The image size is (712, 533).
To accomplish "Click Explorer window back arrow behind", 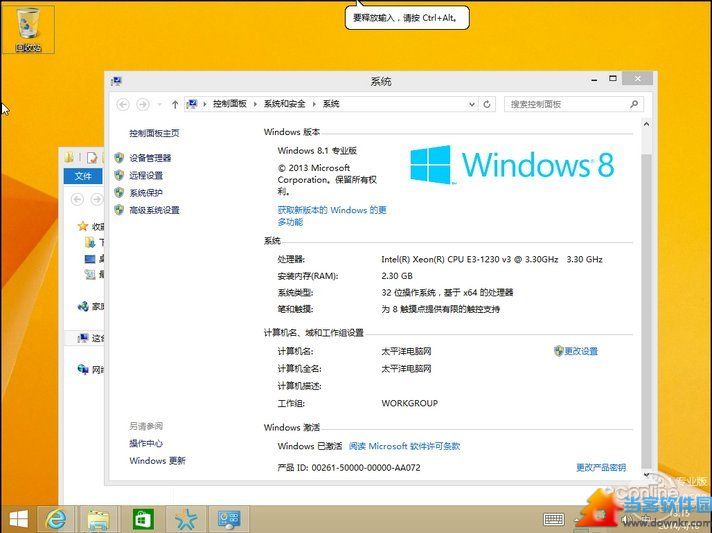I will [78, 199].
